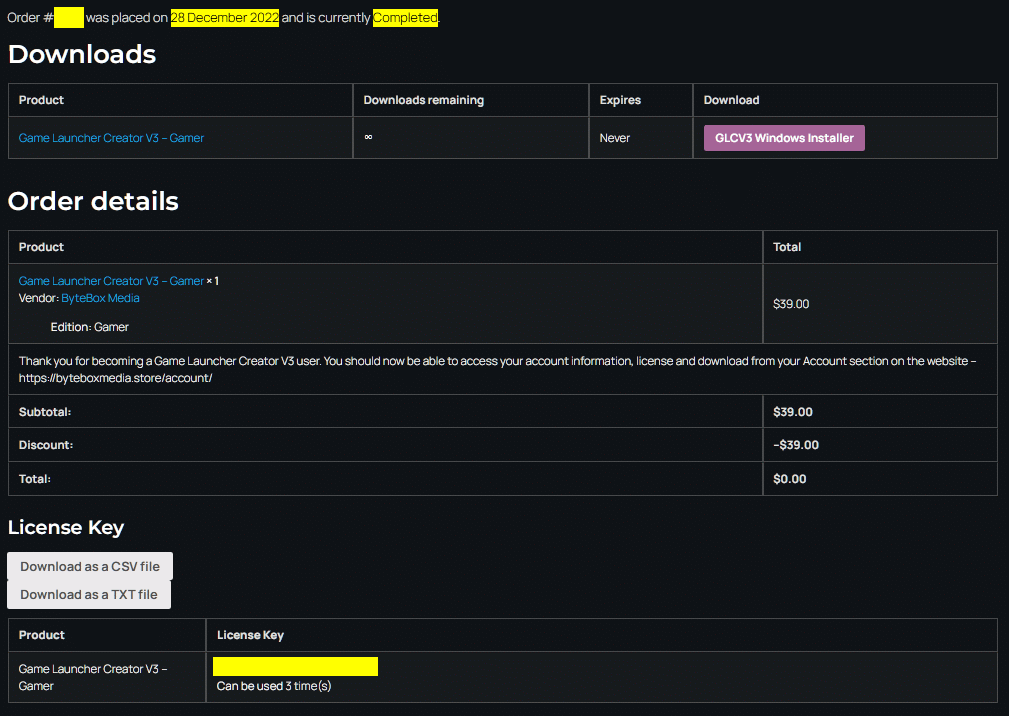Open Game Launcher Creator V3 link in Downloads
Screen dimensions: 1009x716
111,138
